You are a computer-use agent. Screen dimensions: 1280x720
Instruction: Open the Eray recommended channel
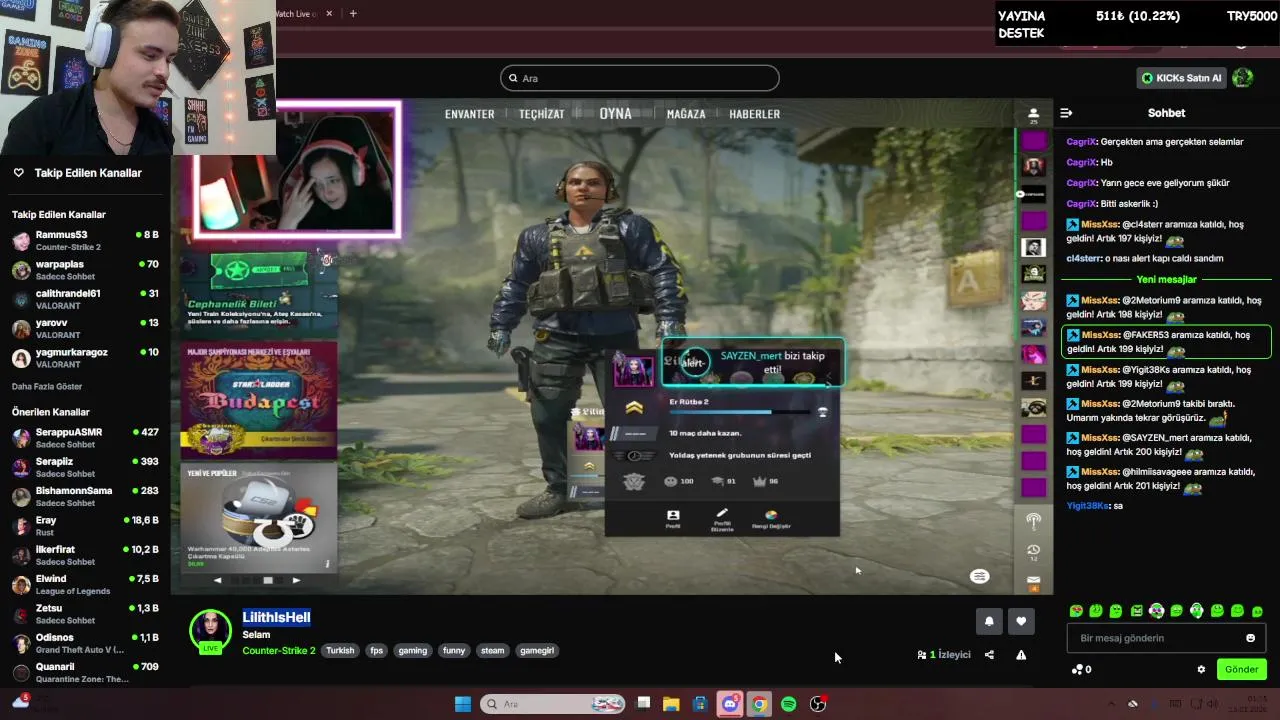tap(85, 526)
